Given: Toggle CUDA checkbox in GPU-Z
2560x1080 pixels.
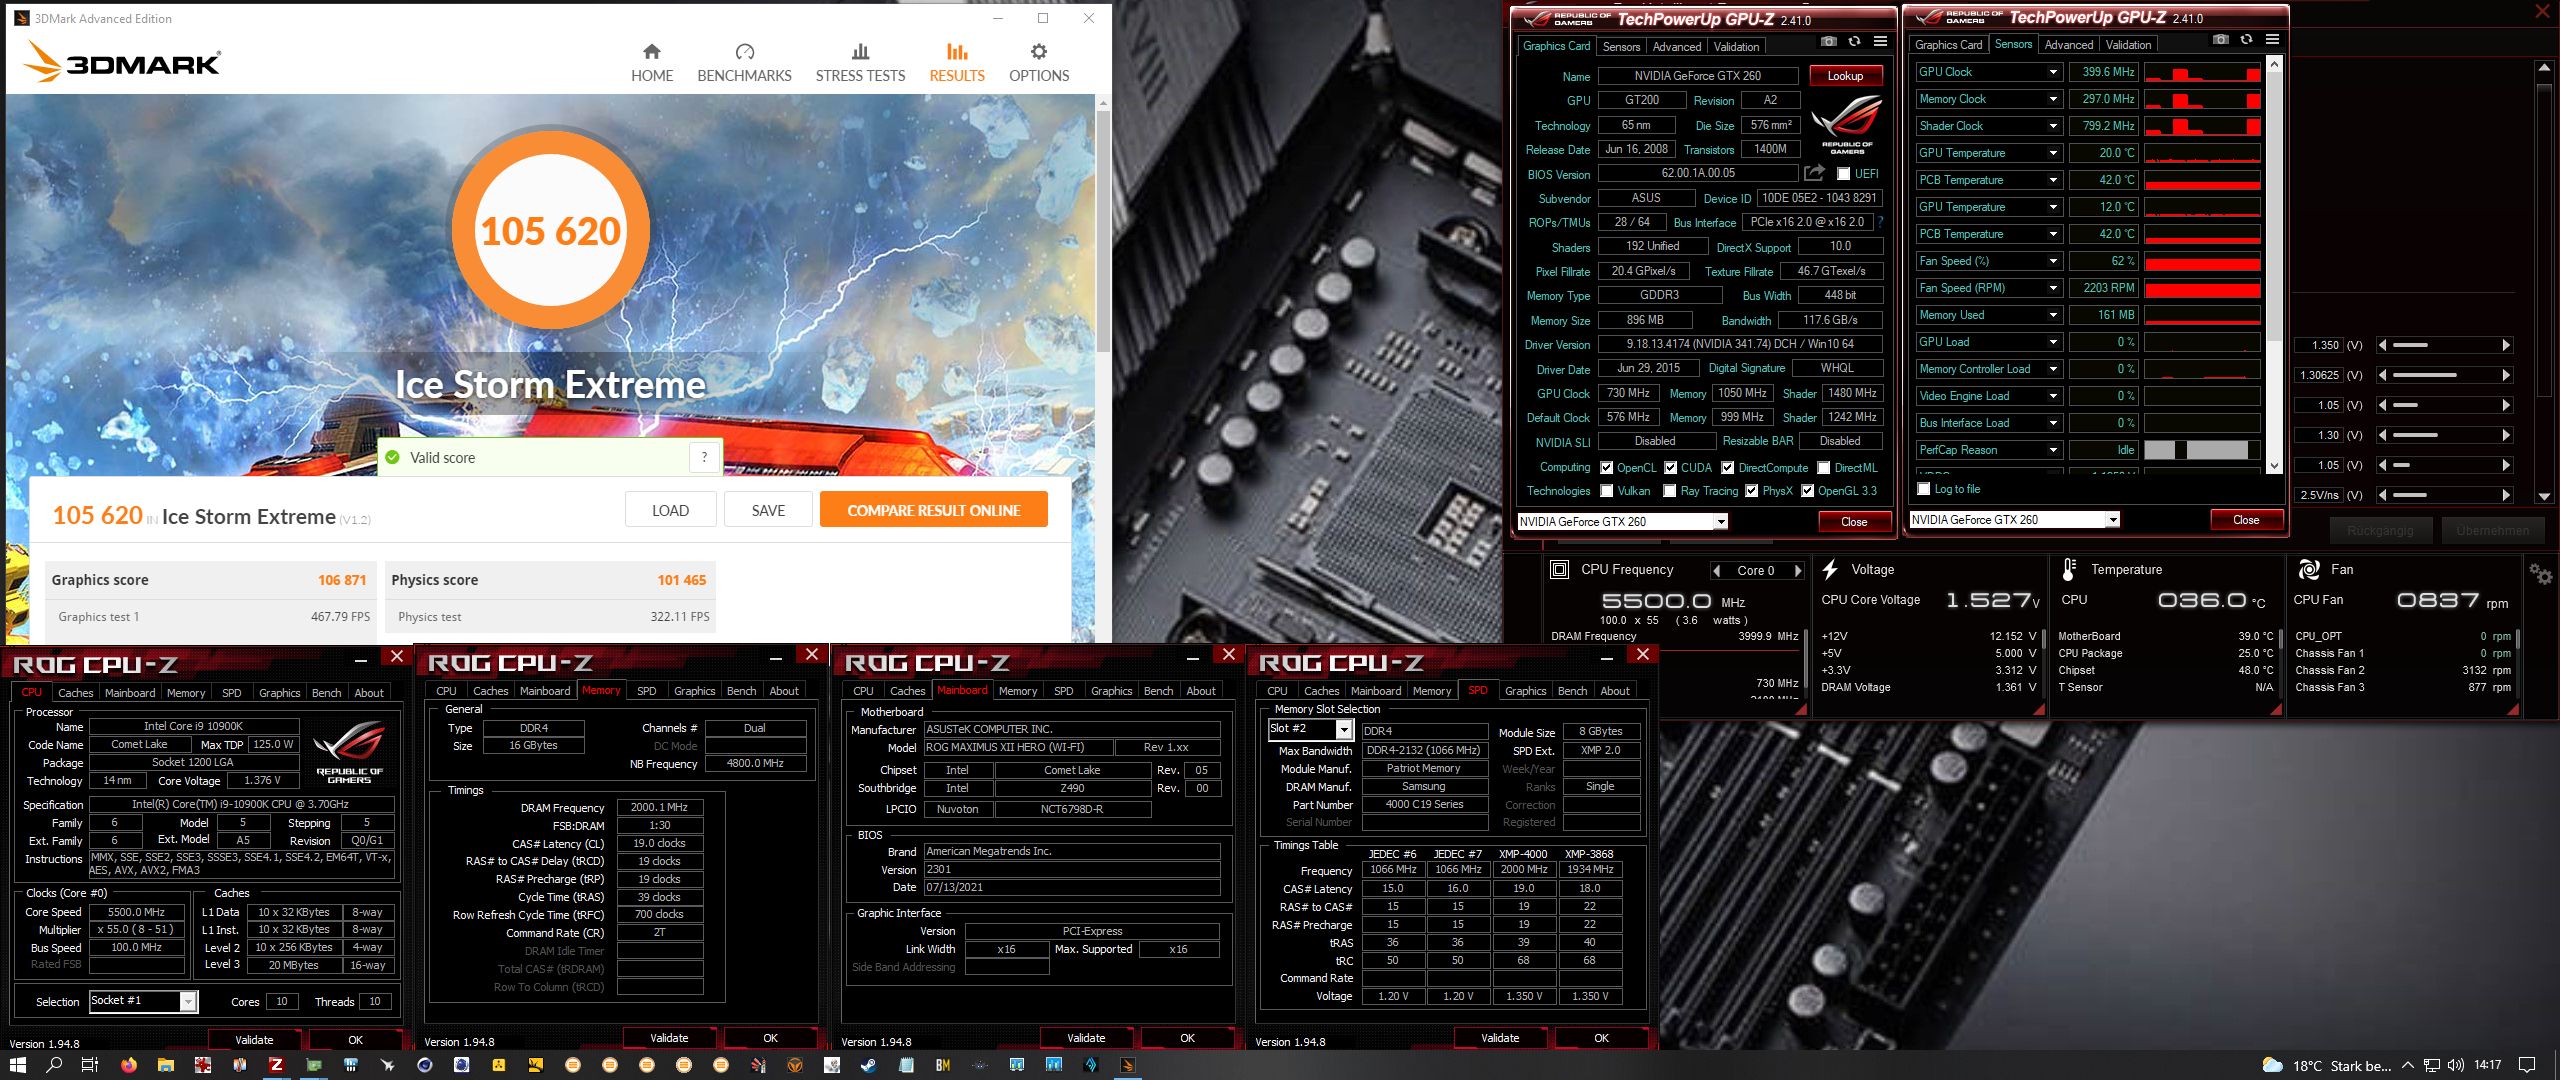Looking at the screenshot, I should [x=1670, y=468].
